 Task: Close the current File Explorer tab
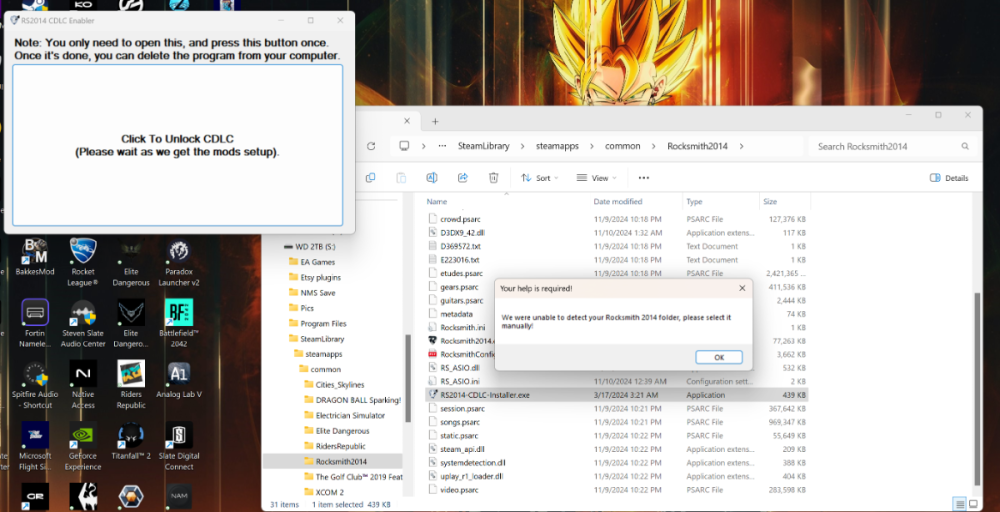408,121
